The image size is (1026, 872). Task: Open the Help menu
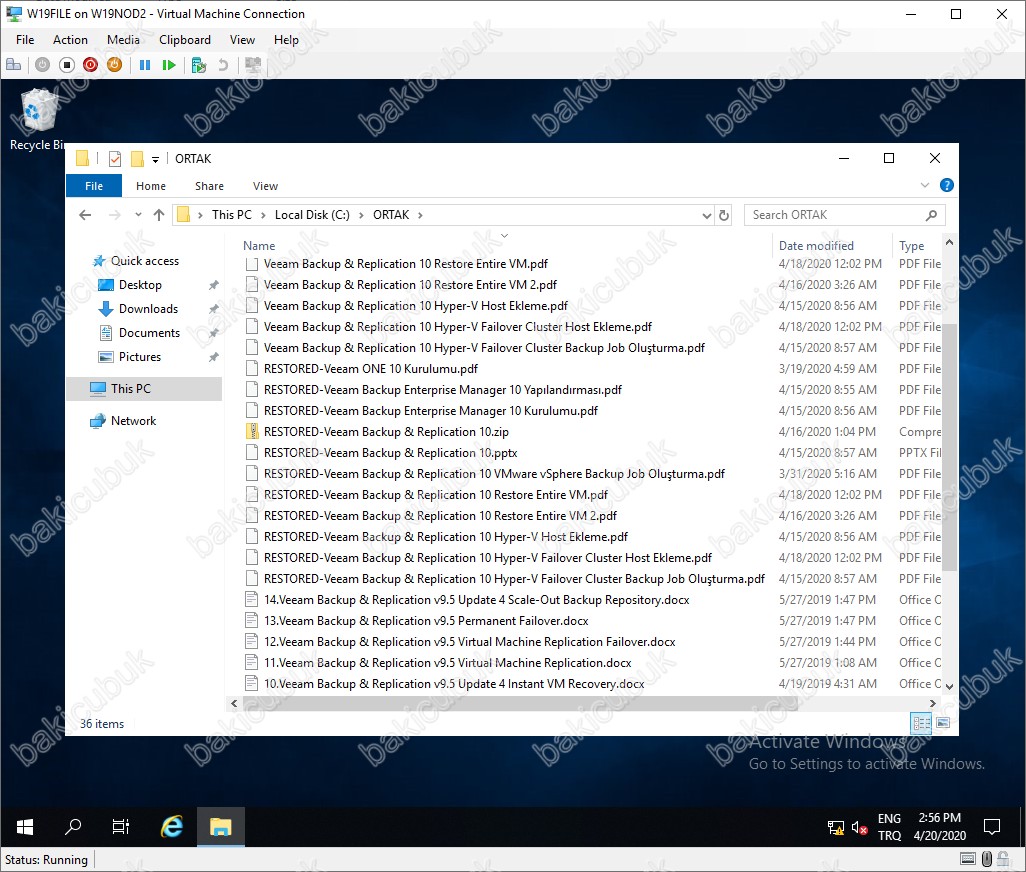pyautogui.click(x=286, y=40)
